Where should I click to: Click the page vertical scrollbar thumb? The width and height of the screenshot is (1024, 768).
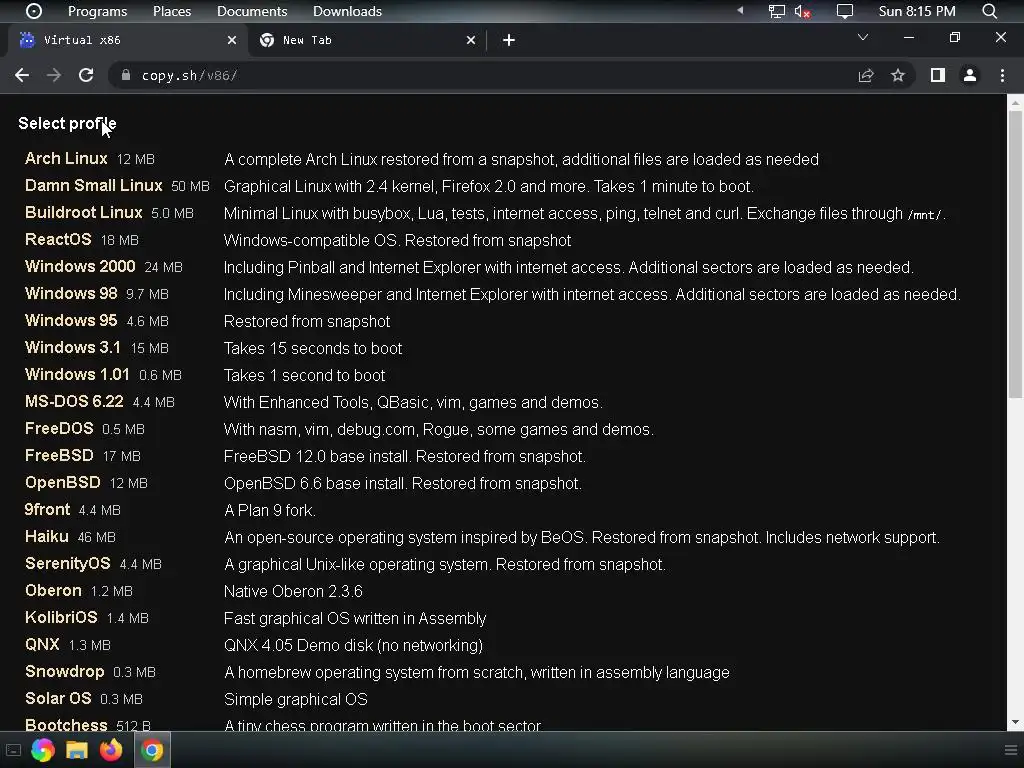pyautogui.click(x=1015, y=254)
